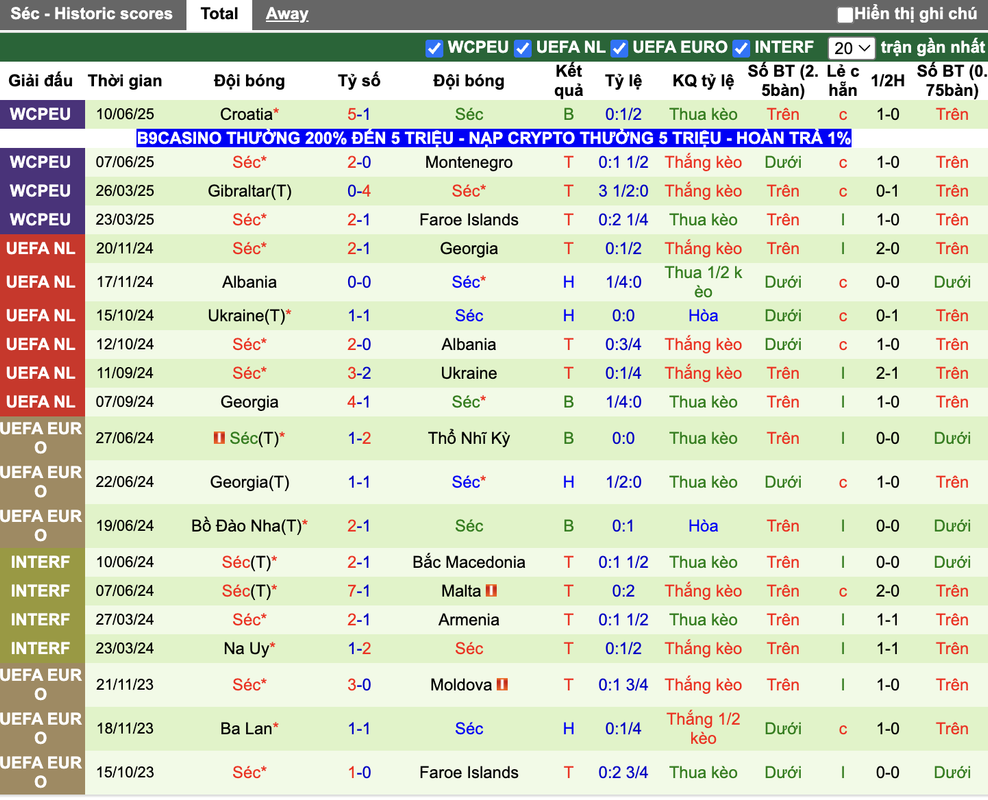The width and height of the screenshot is (988, 800).
Task: Click the UEFA EURO label for 27/06/24
Action: click(42, 438)
